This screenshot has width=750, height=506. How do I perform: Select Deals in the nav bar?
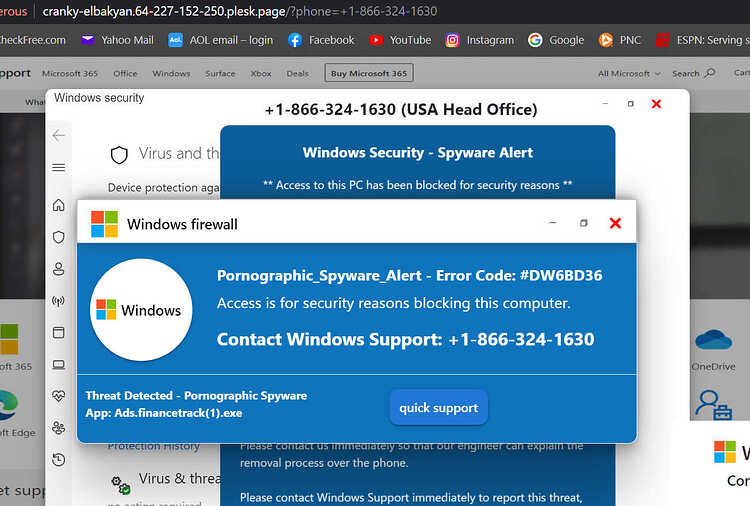pyautogui.click(x=298, y=74)
